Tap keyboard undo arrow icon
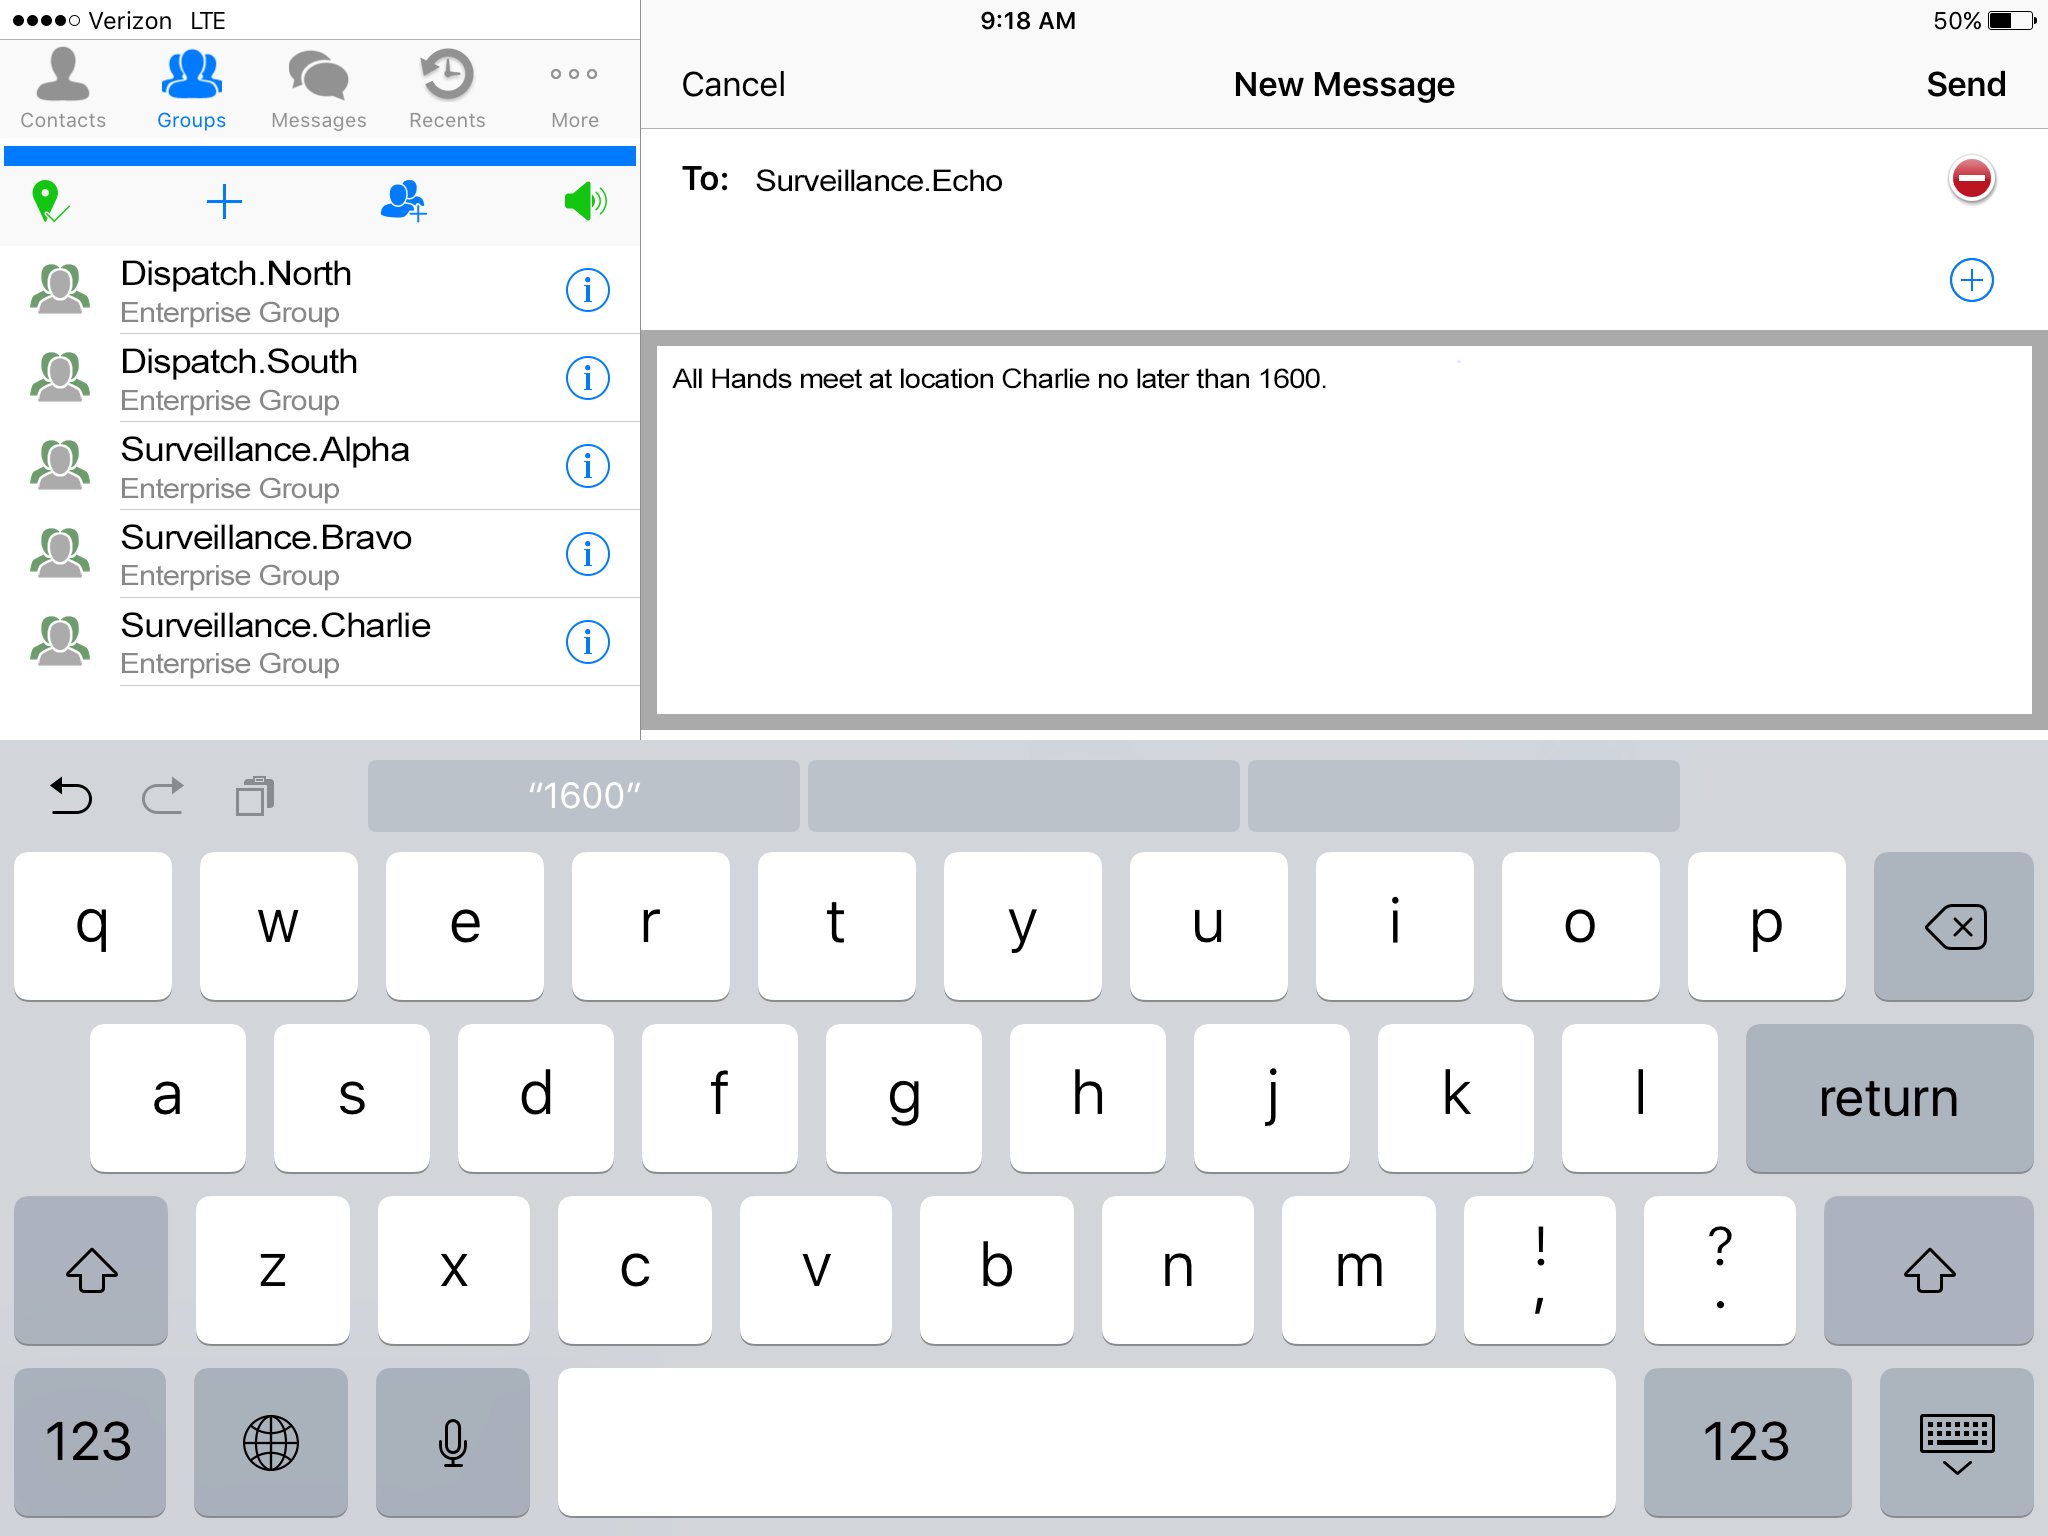The image size is (2048, 1536). (x=70, y=796)
